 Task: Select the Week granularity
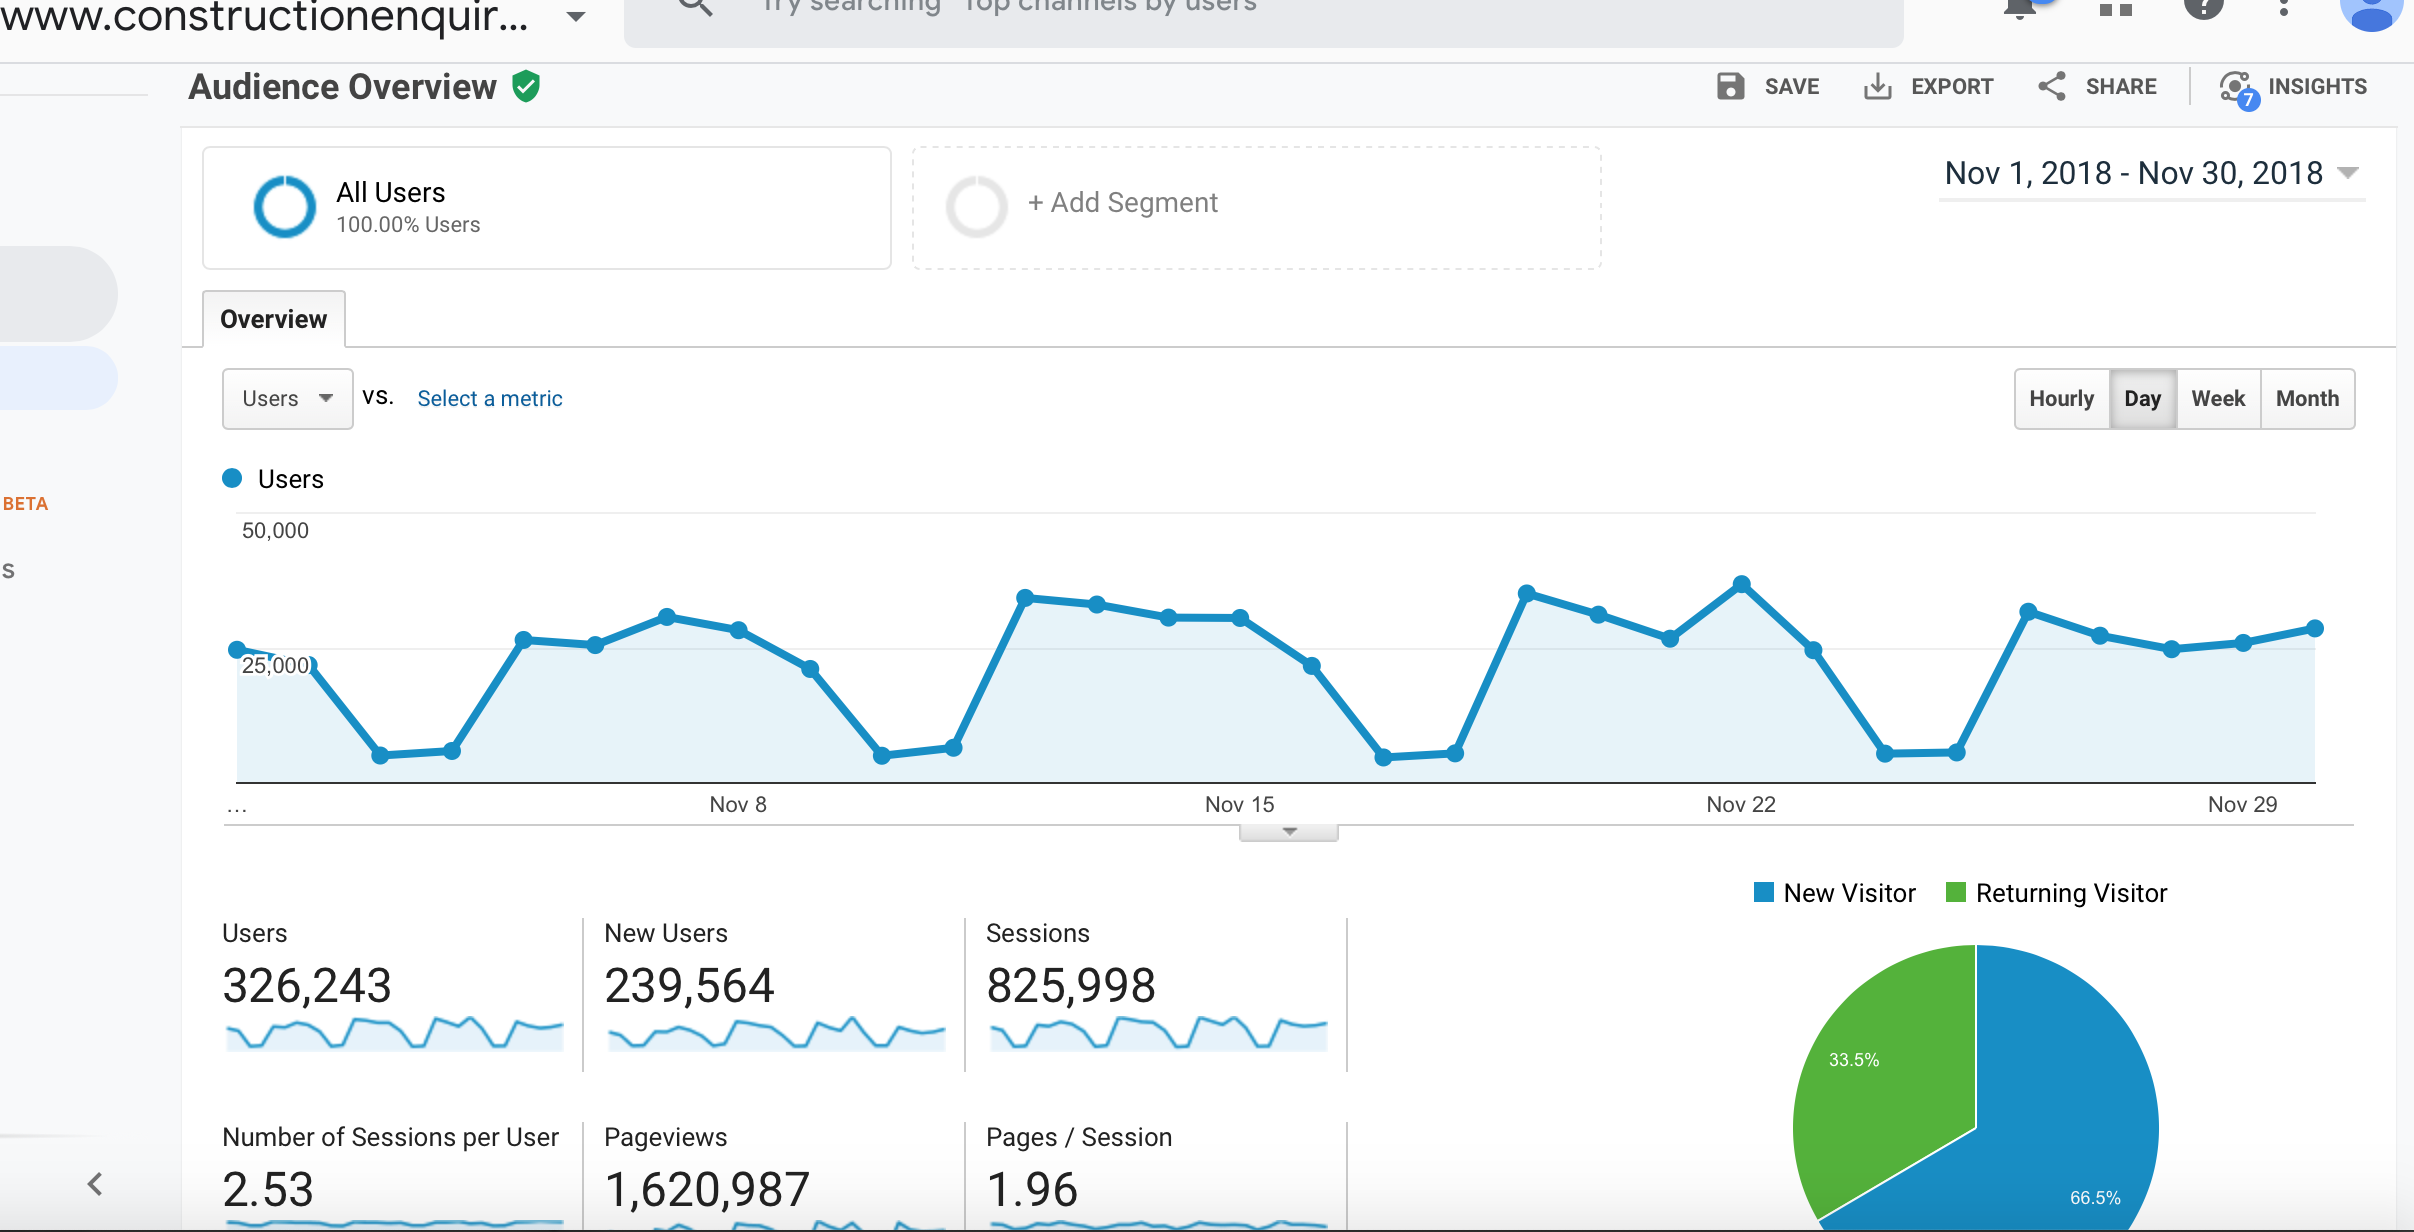point(2218,398)
